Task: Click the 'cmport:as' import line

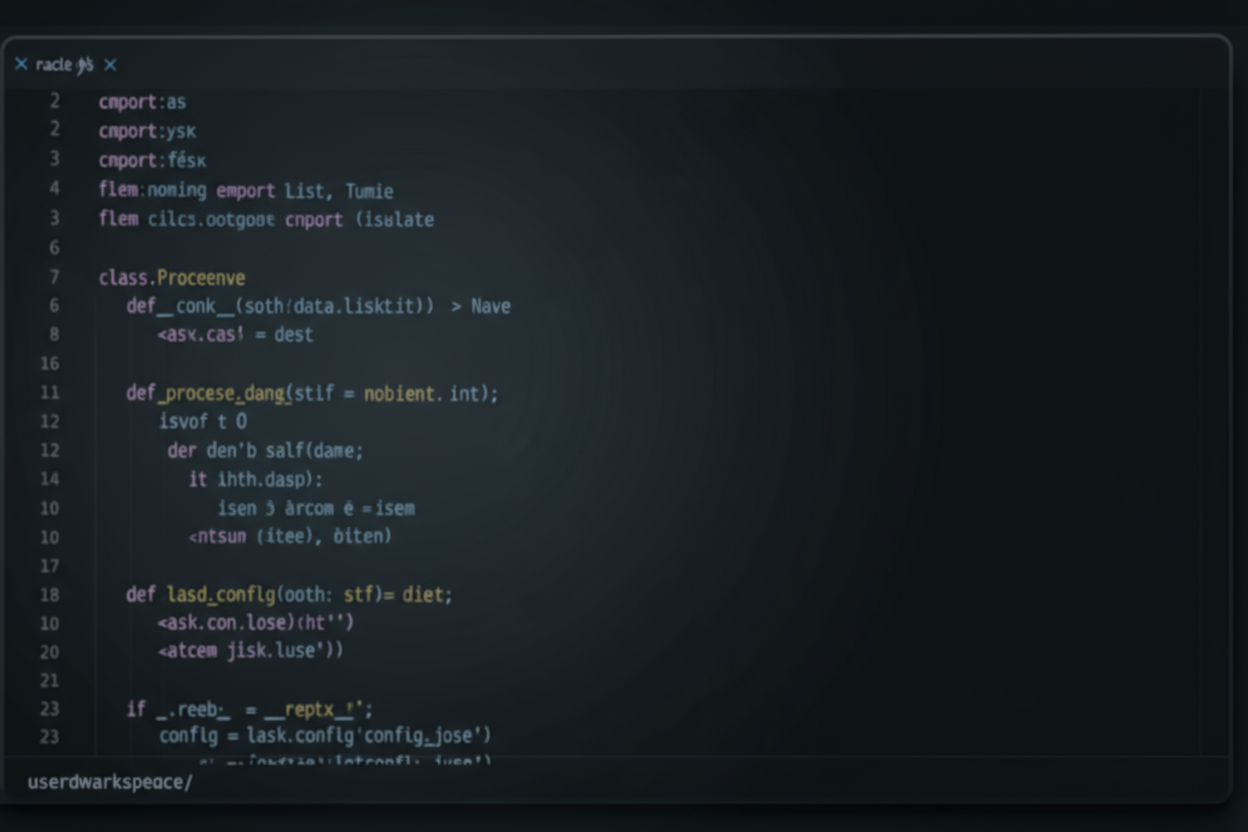Action: (x=142, y=102)
